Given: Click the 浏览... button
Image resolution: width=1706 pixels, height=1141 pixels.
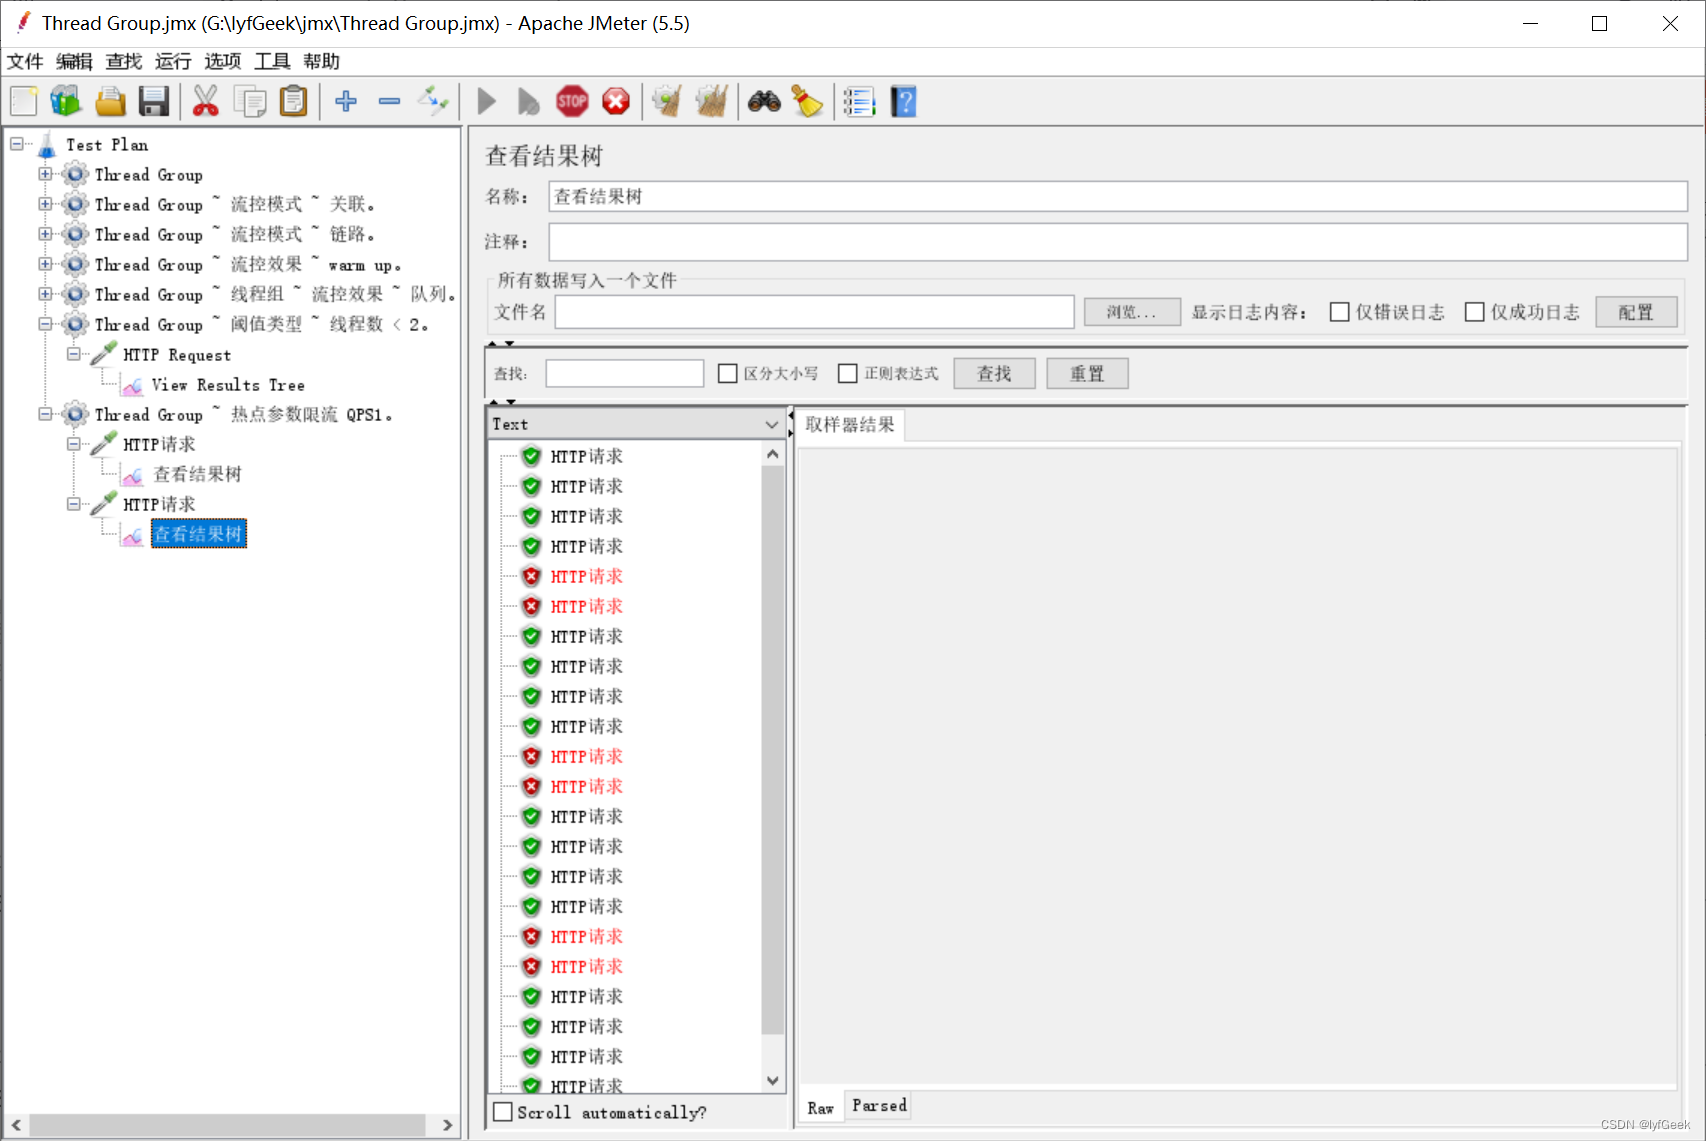Looking at the screenshot, I should pyautogui.click(x=1132, y=312).
